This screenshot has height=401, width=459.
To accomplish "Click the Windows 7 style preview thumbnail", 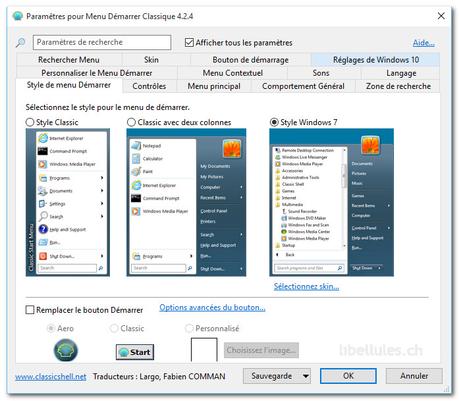I will click(331, 202).
